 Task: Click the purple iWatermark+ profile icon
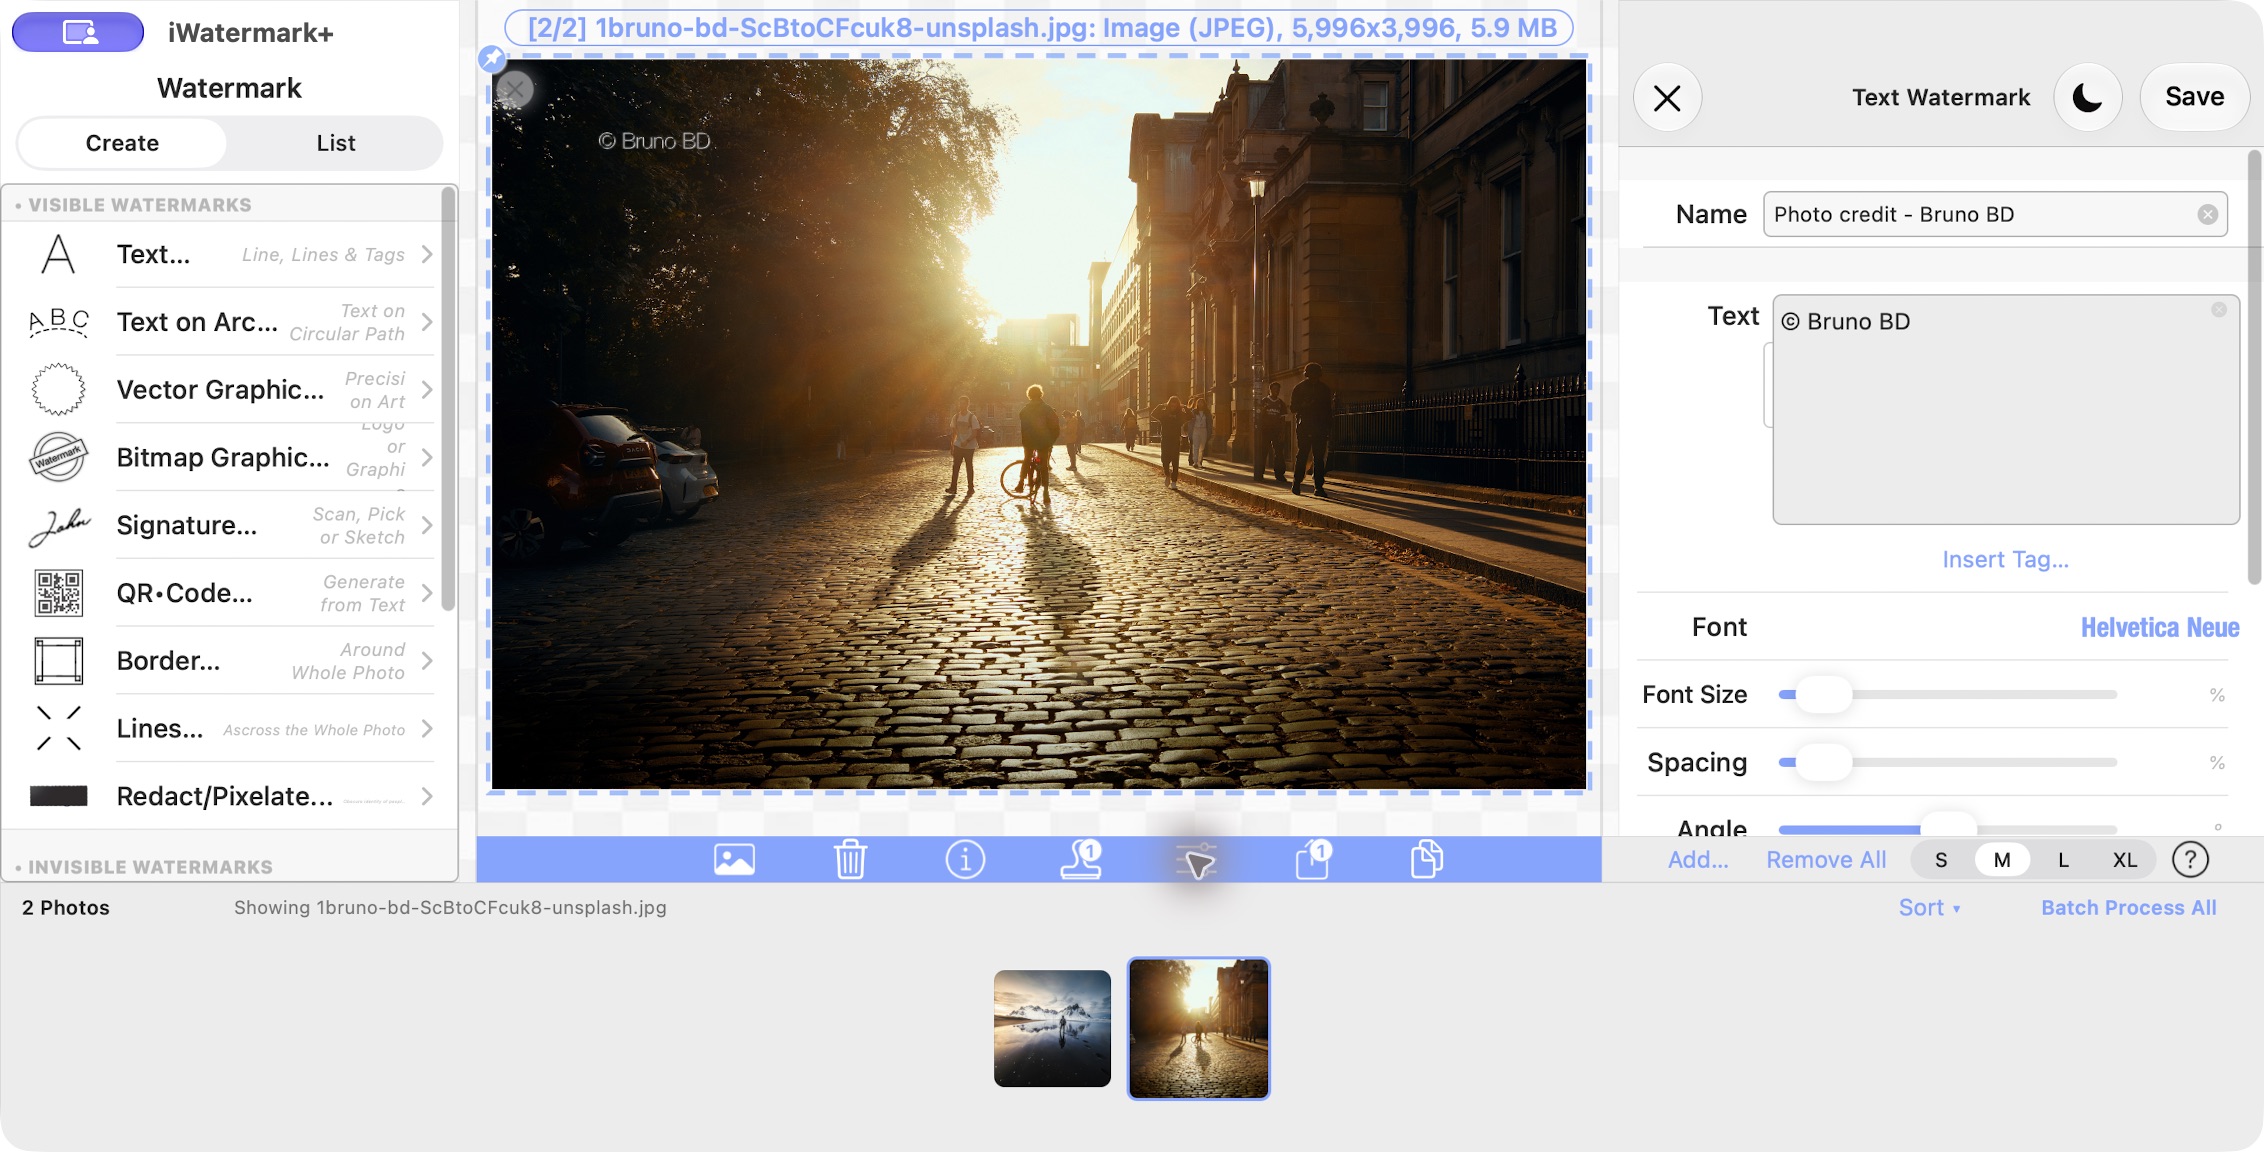tap(78, 32)
